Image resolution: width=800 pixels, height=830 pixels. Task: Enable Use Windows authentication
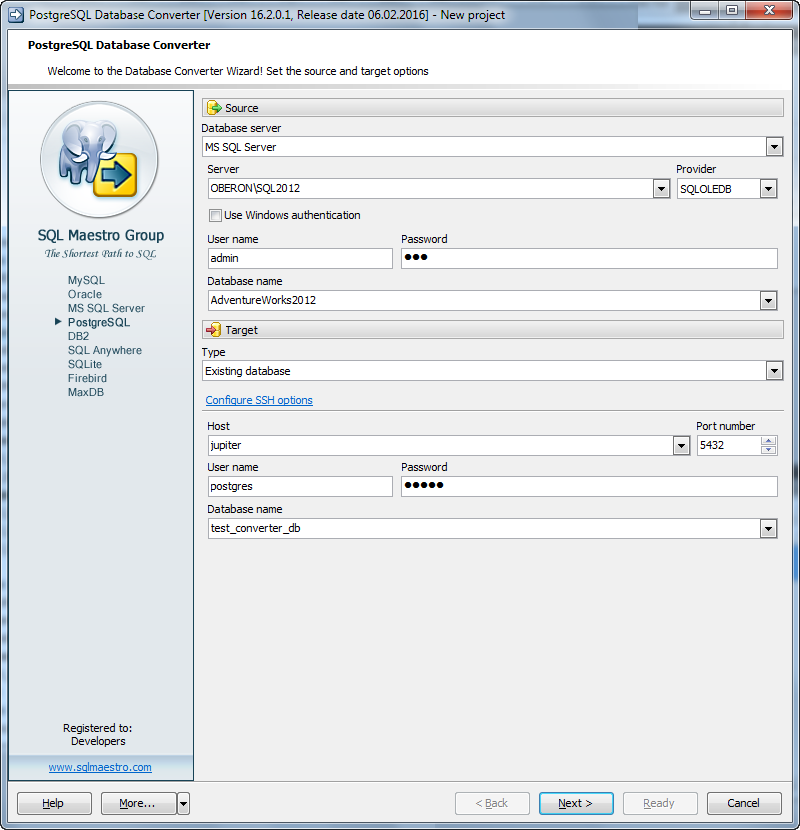215,215
